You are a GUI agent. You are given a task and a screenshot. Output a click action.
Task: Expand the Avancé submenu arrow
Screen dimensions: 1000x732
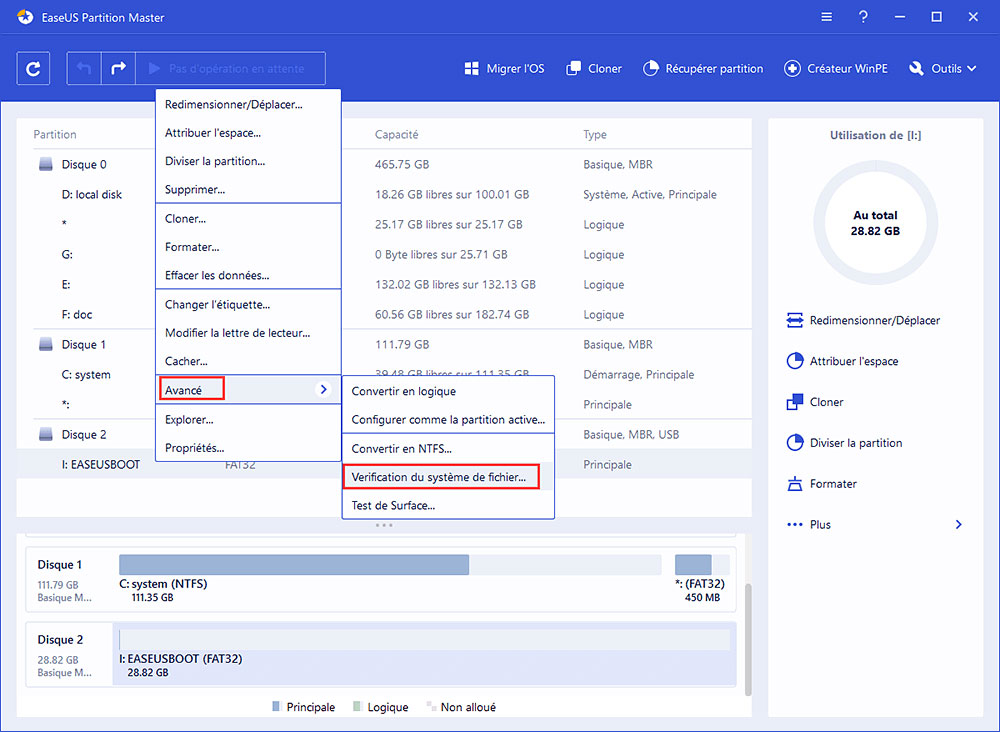(x=323, y=389)
